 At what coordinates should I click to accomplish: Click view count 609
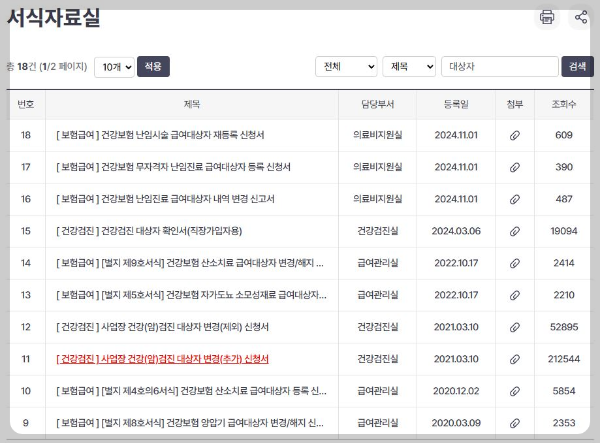(x=564, y=135)
